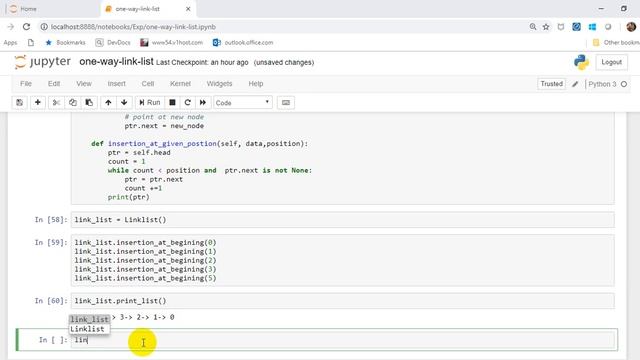Open the Edit menu
The height and width of the screenshot is (360, 640).
pos(54,84)
